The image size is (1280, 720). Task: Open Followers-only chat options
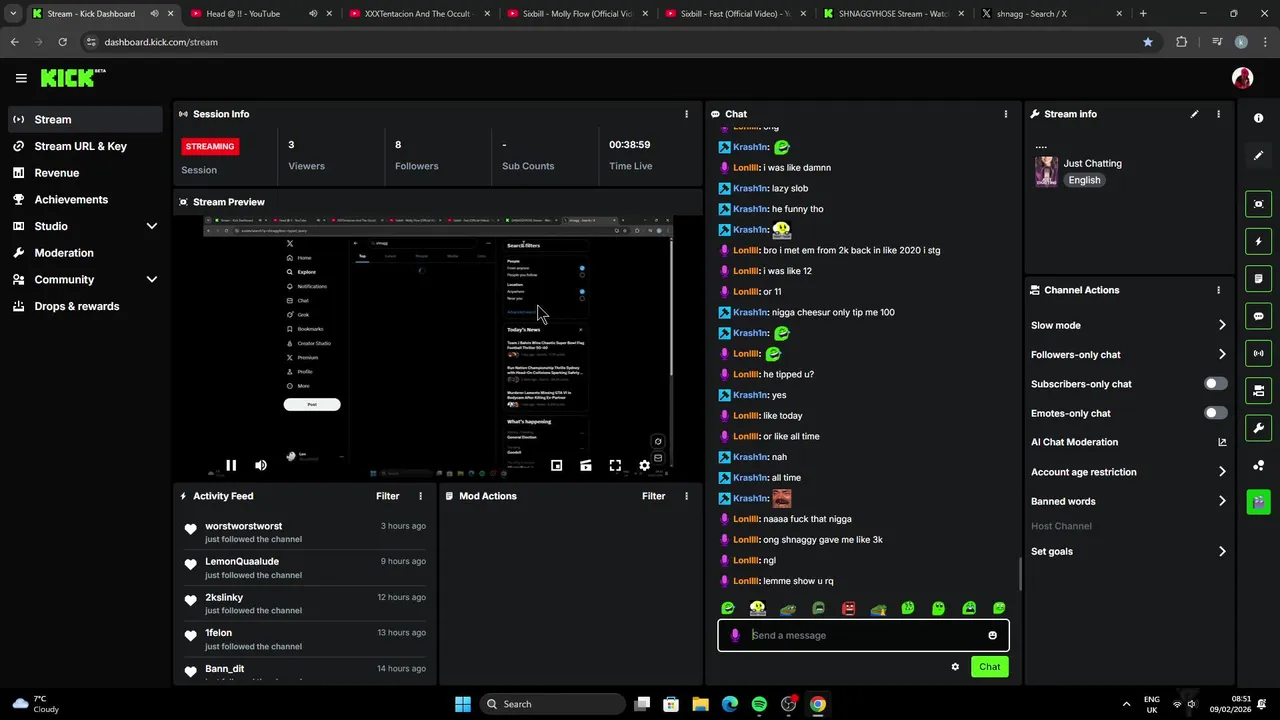[1128, 354]
